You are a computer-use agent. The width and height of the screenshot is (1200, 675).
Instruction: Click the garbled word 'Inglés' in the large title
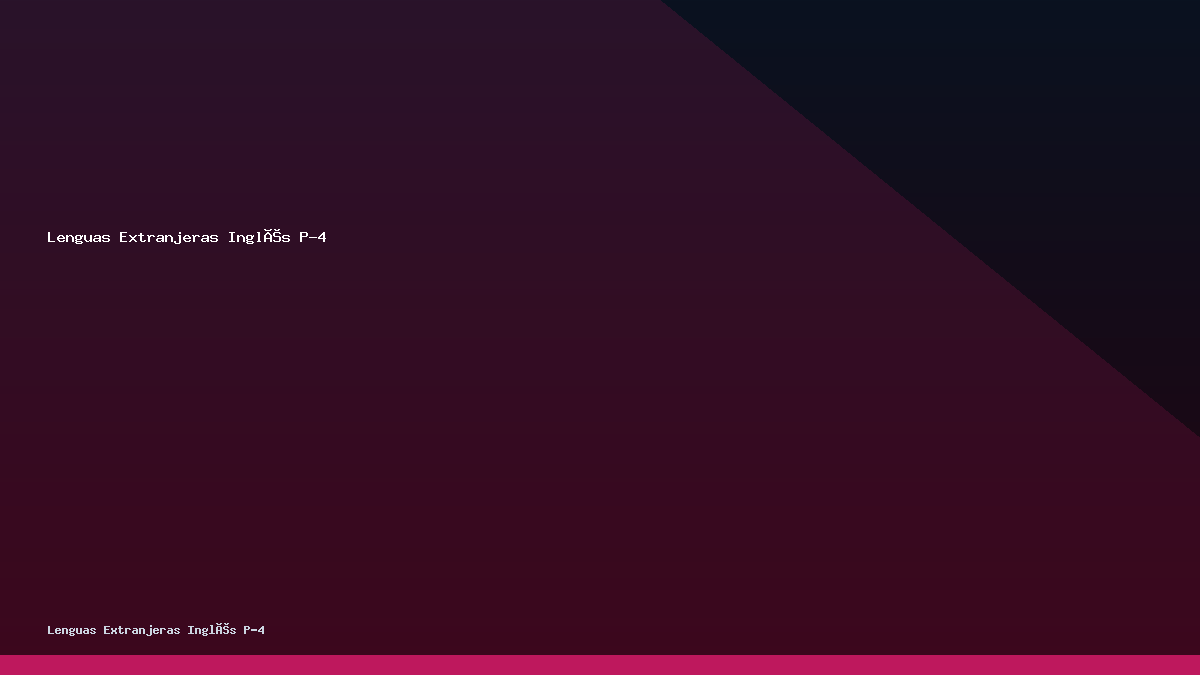[259, 237]
